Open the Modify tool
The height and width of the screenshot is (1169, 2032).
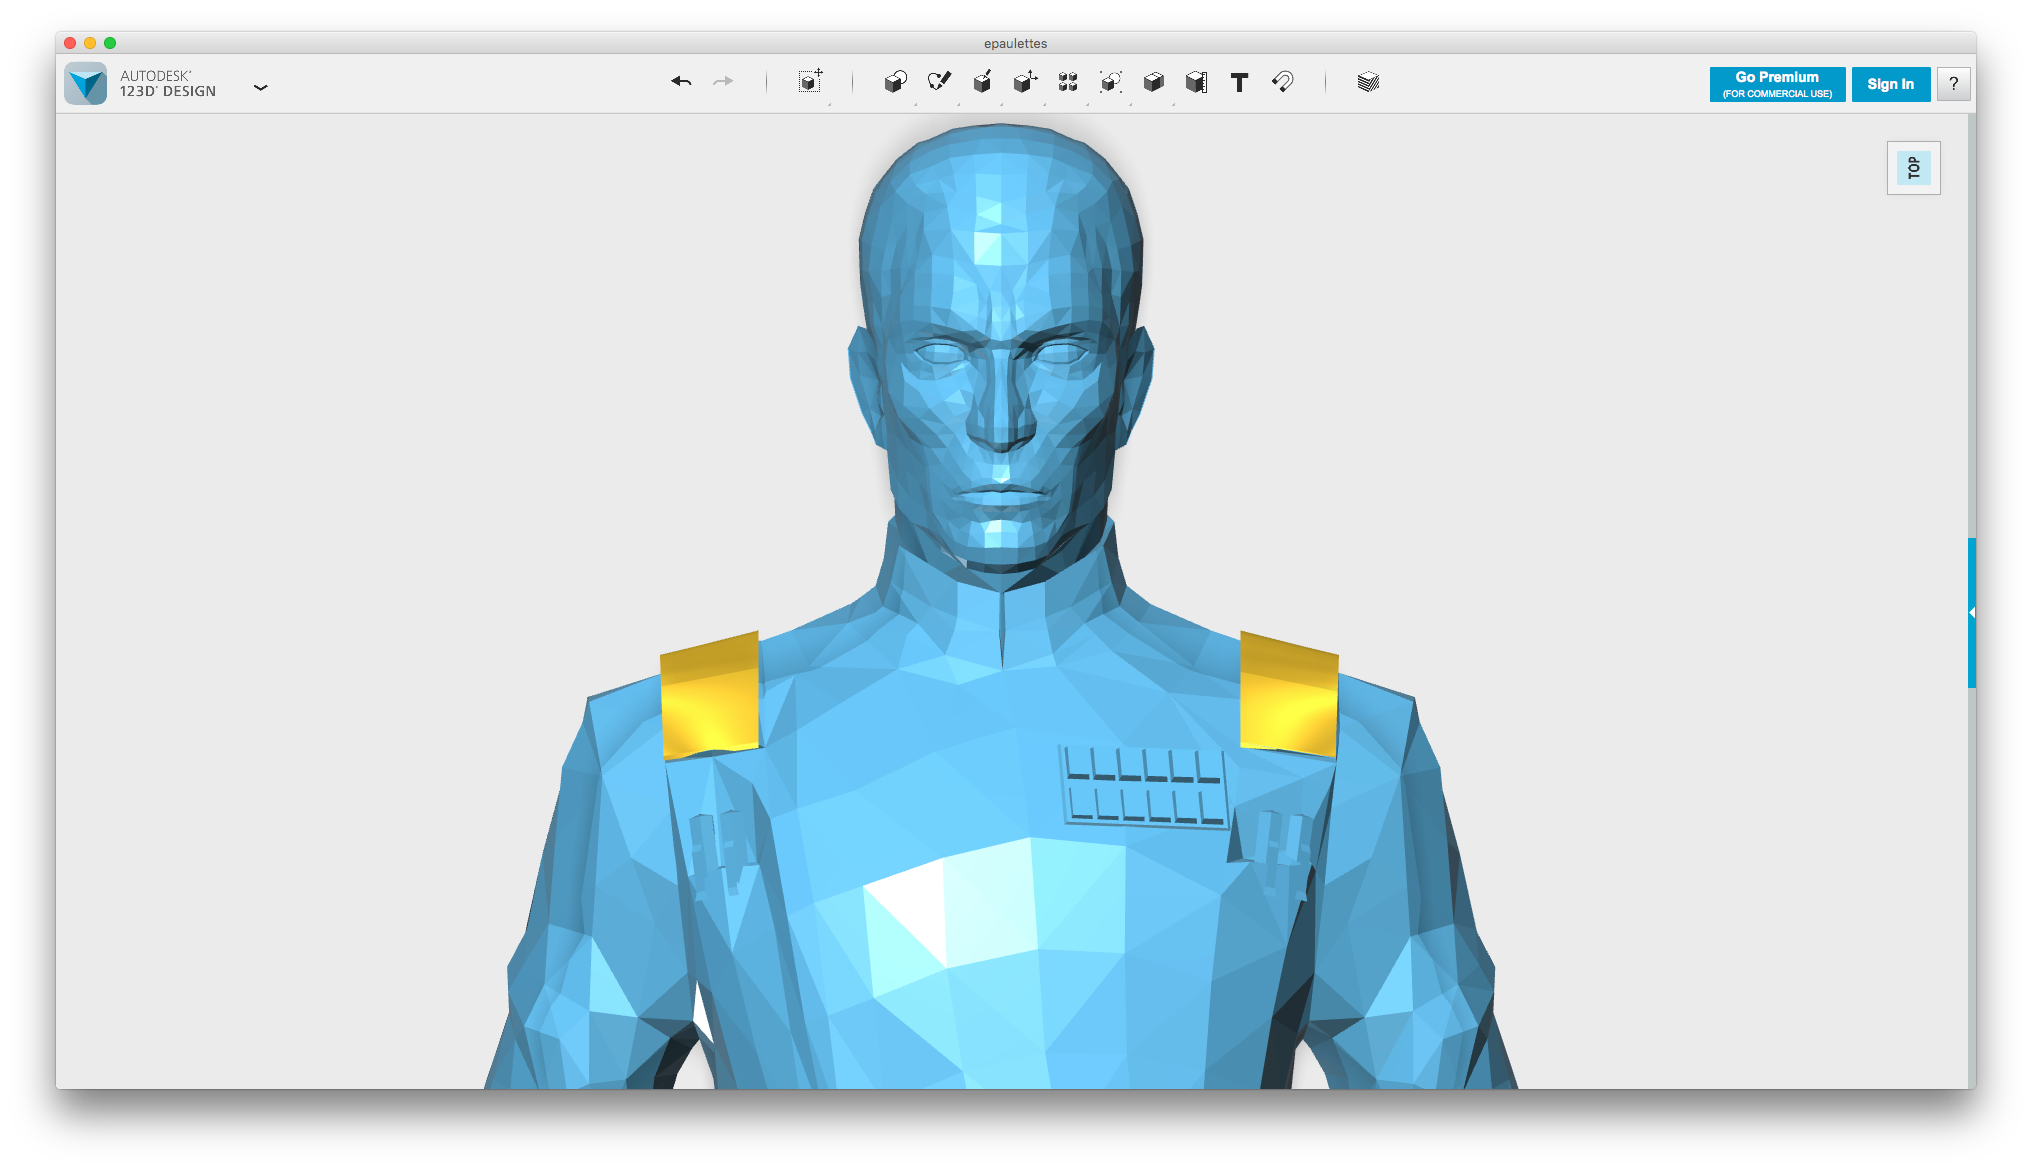pyautogui.click(x=1025, y=82)
